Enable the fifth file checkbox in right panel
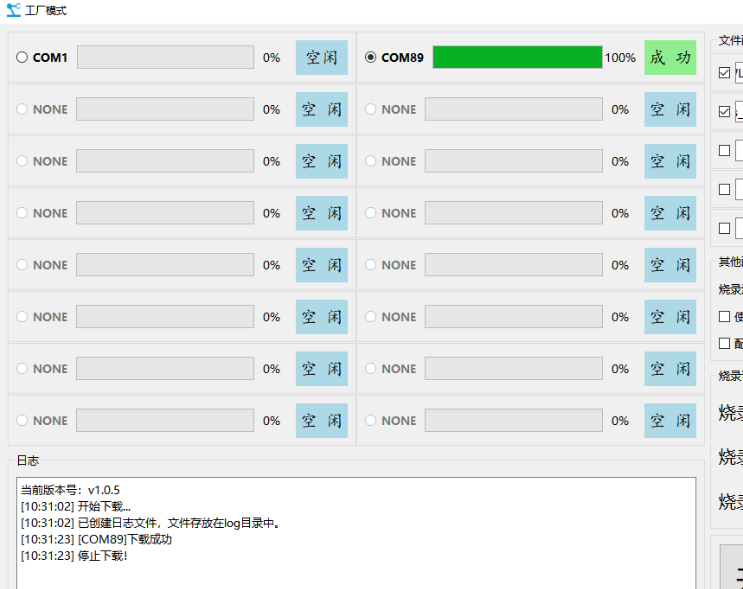 click(725, 228)
